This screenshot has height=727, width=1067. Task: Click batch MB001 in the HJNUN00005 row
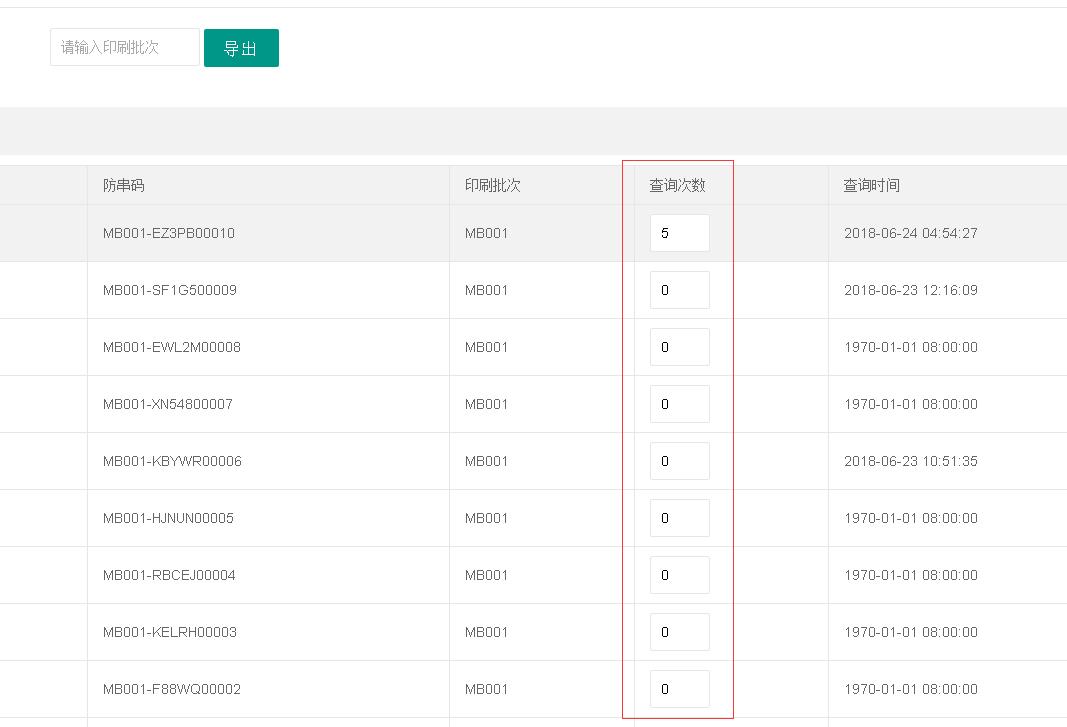point(486,518)
